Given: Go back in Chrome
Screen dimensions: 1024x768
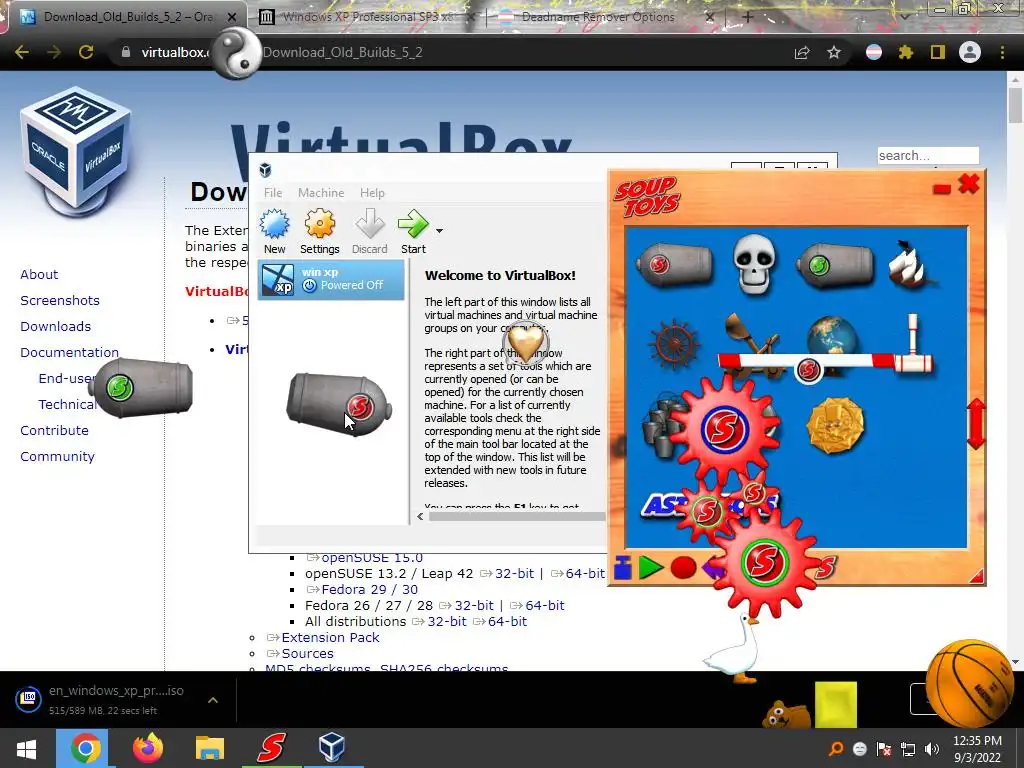Looking at the screenshot, I should (x=22, y=52).
